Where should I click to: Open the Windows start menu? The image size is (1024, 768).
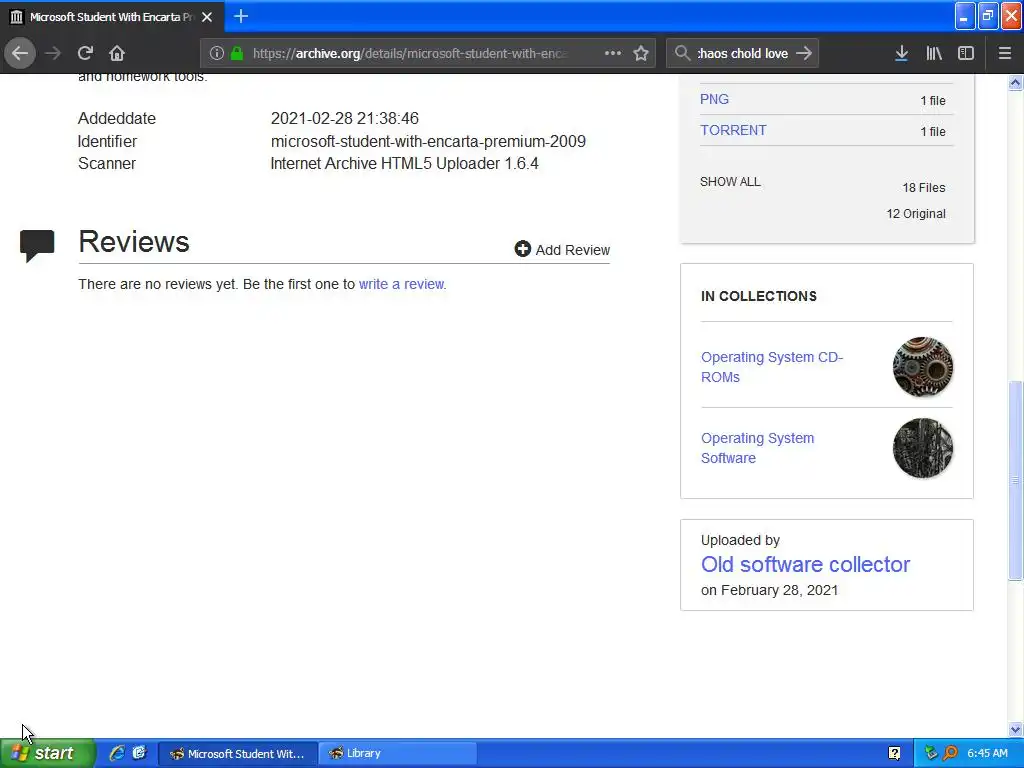coord(47,753)
